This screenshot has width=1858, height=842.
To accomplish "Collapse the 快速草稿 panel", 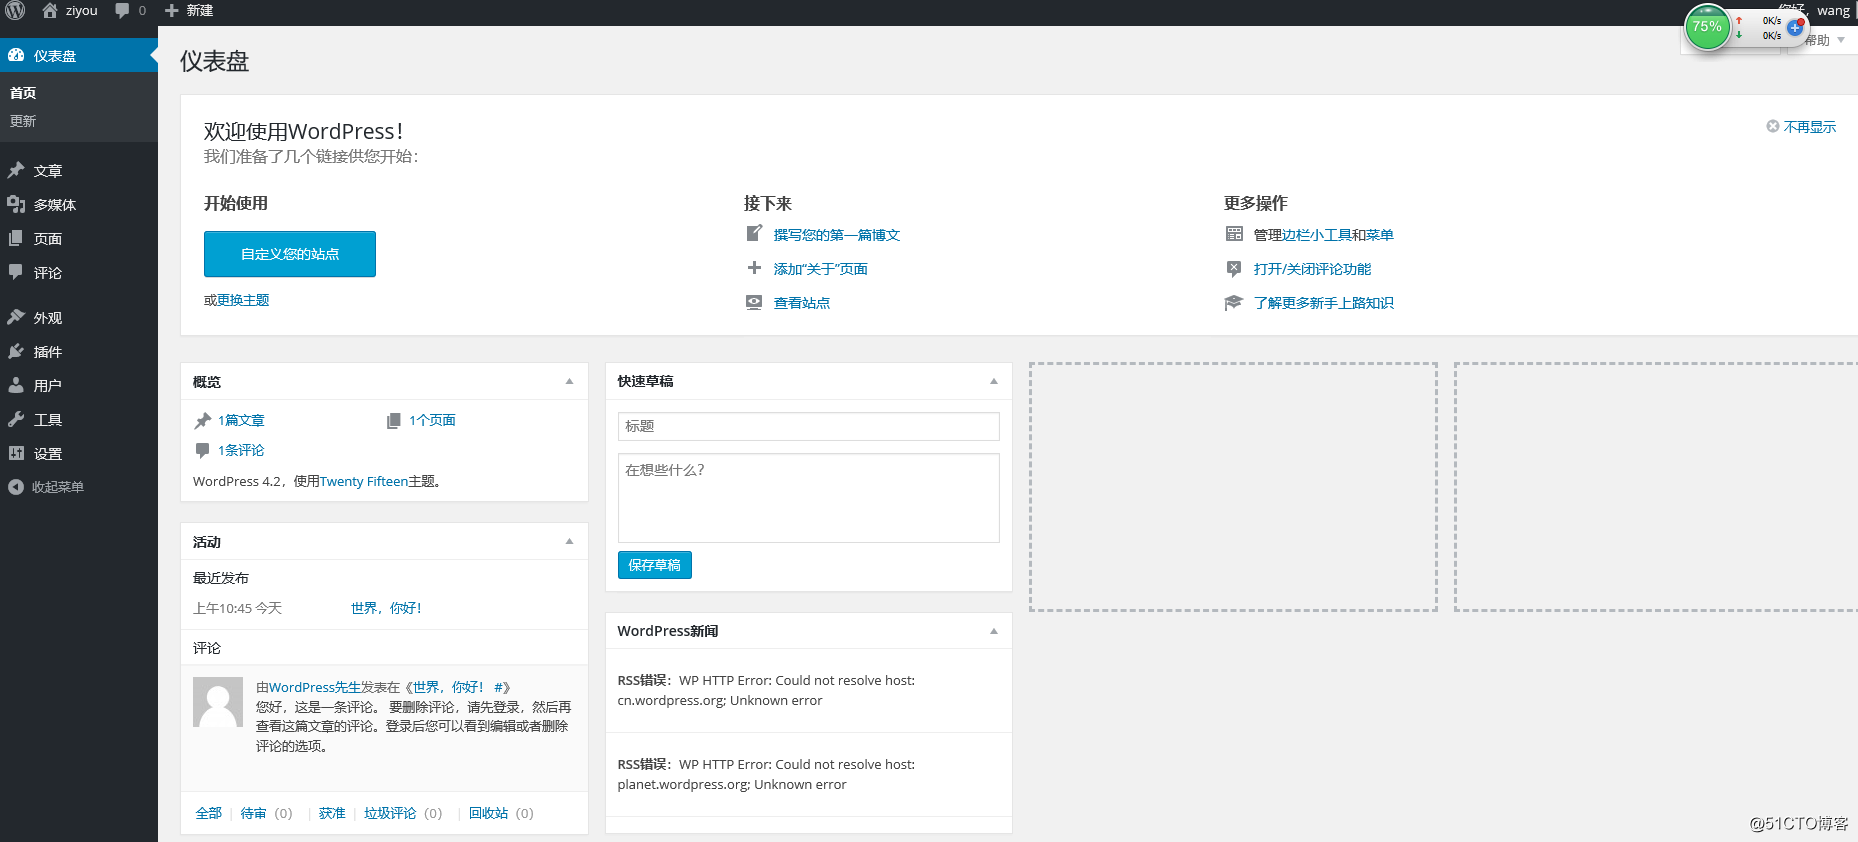I will click(x=993, y=381).
